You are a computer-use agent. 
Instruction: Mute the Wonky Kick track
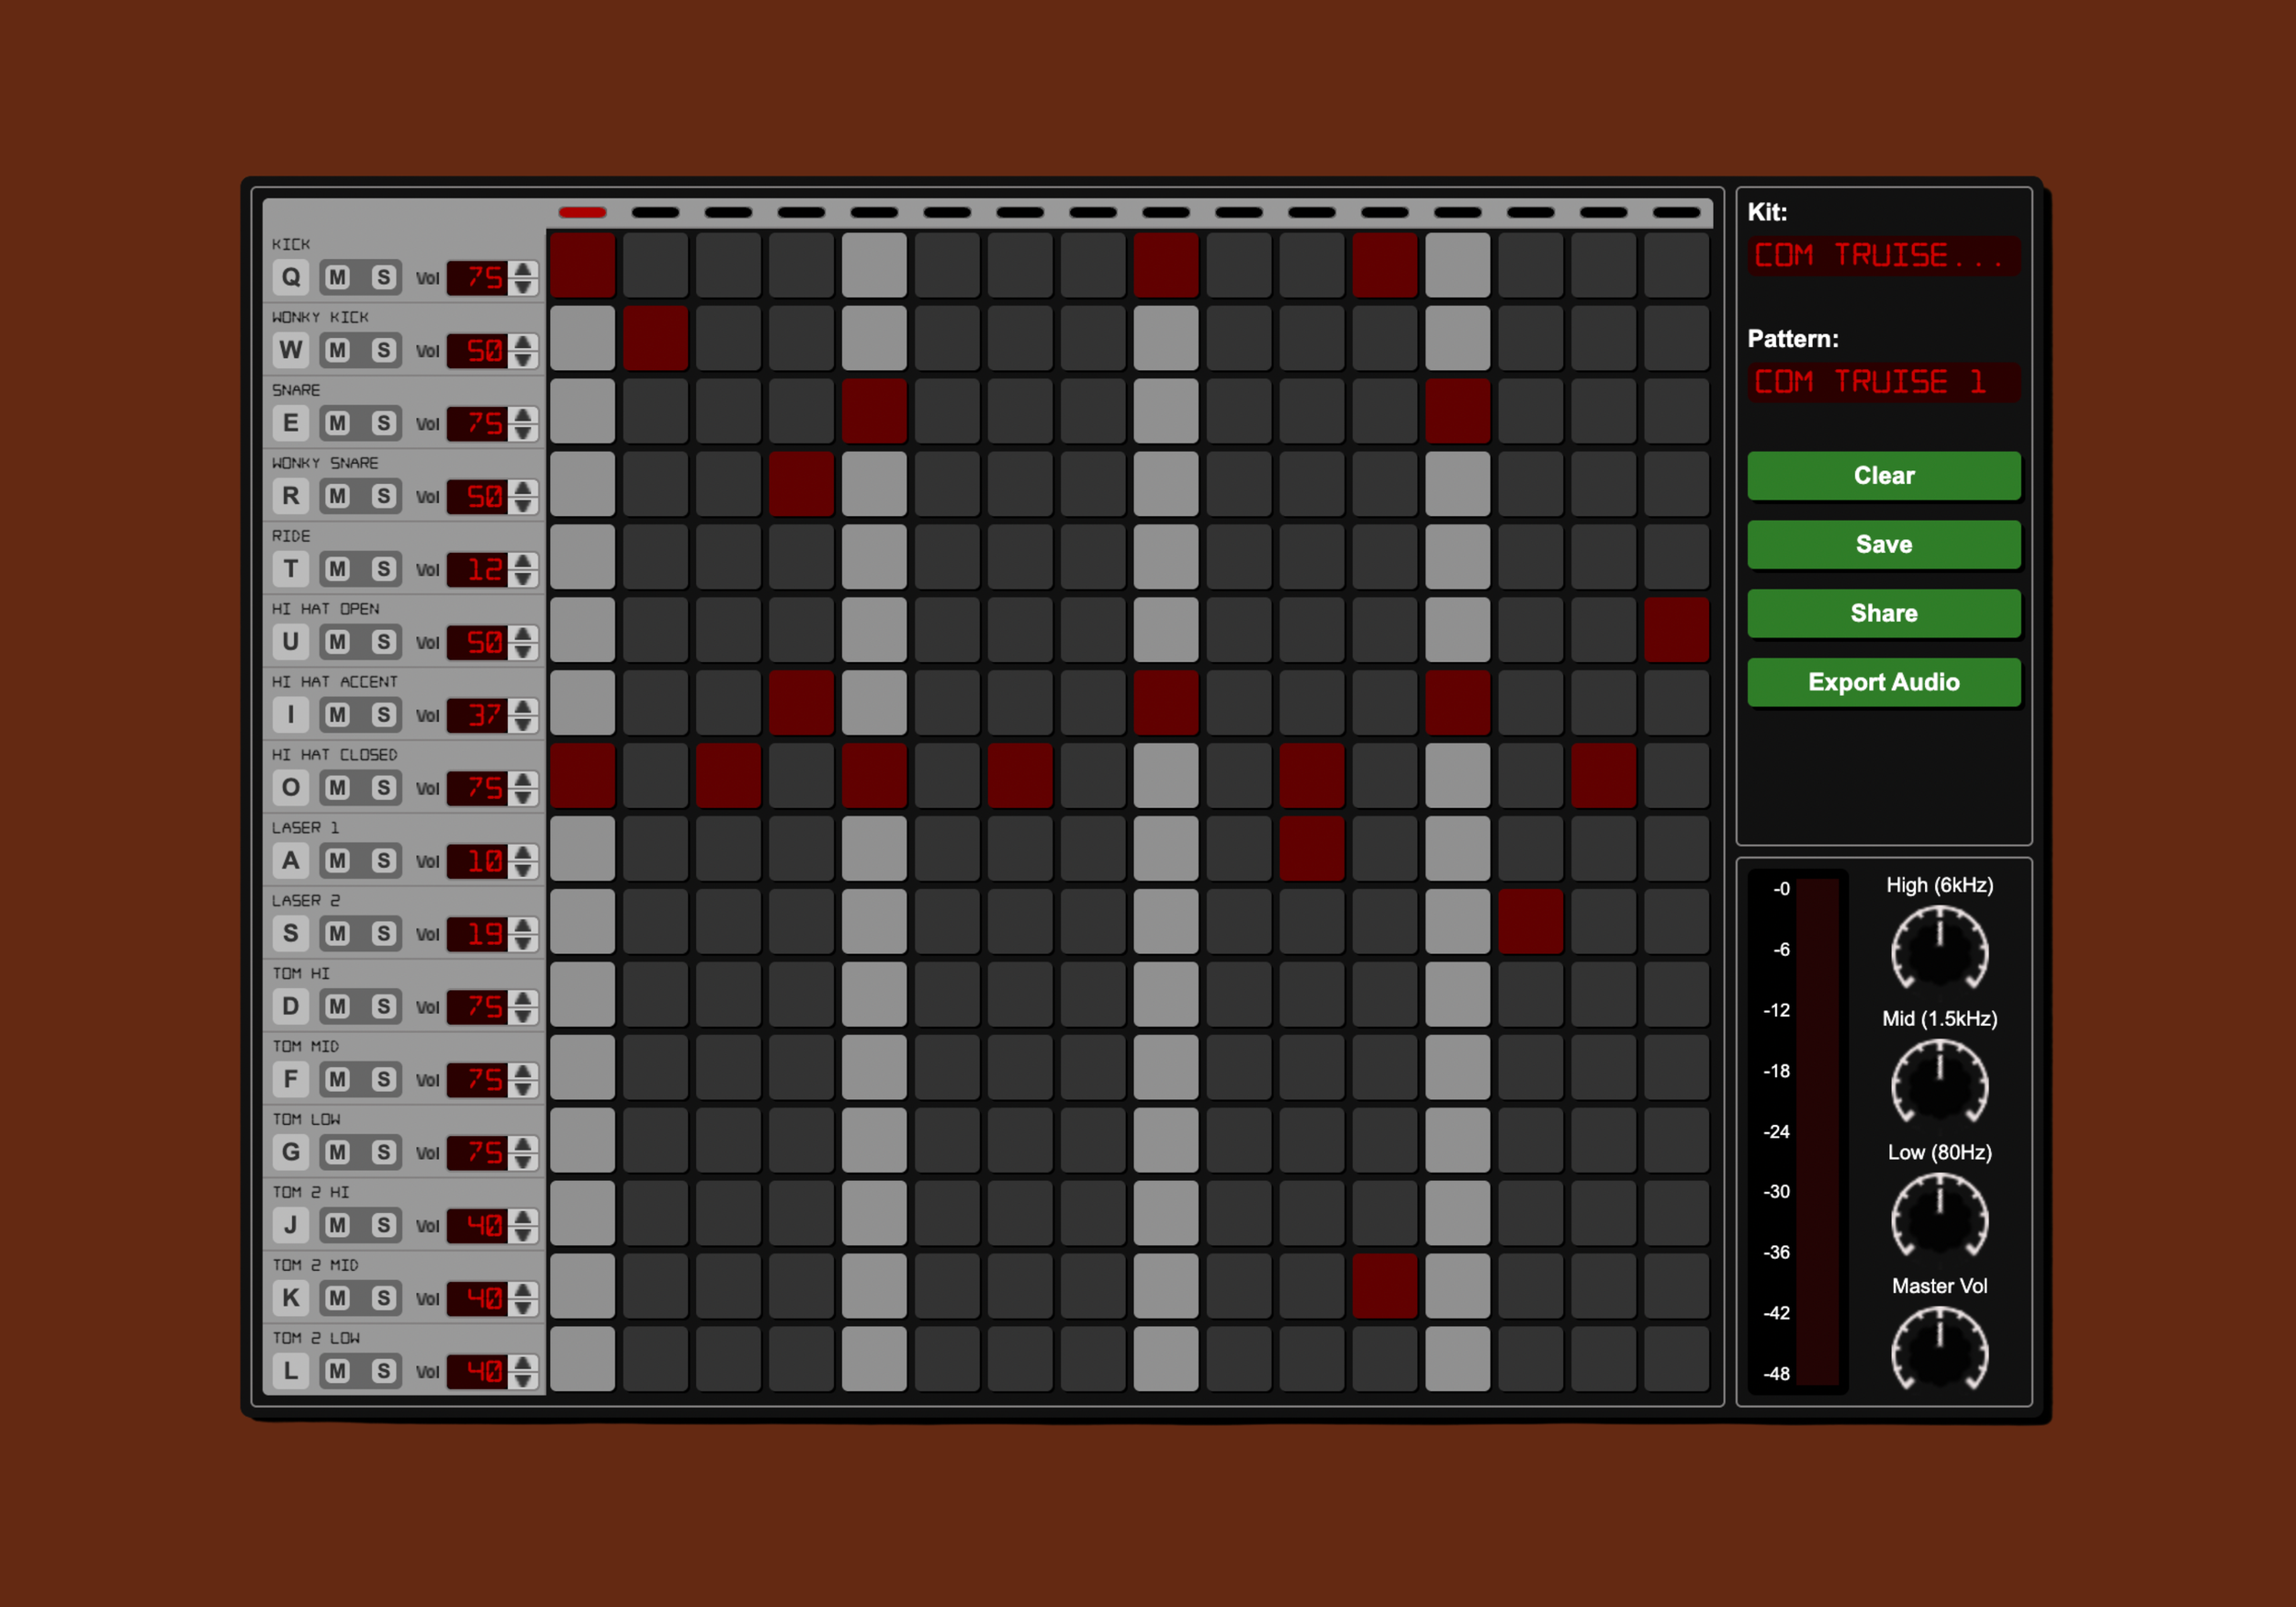pyautogui.click(x=338, y=350)
